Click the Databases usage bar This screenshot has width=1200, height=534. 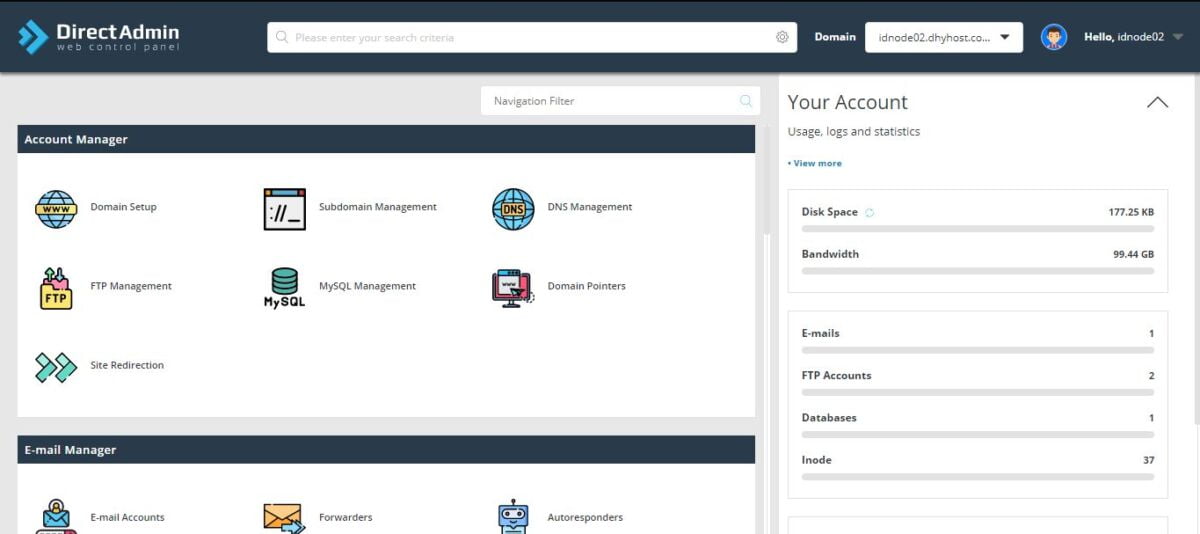pos(978,434)
